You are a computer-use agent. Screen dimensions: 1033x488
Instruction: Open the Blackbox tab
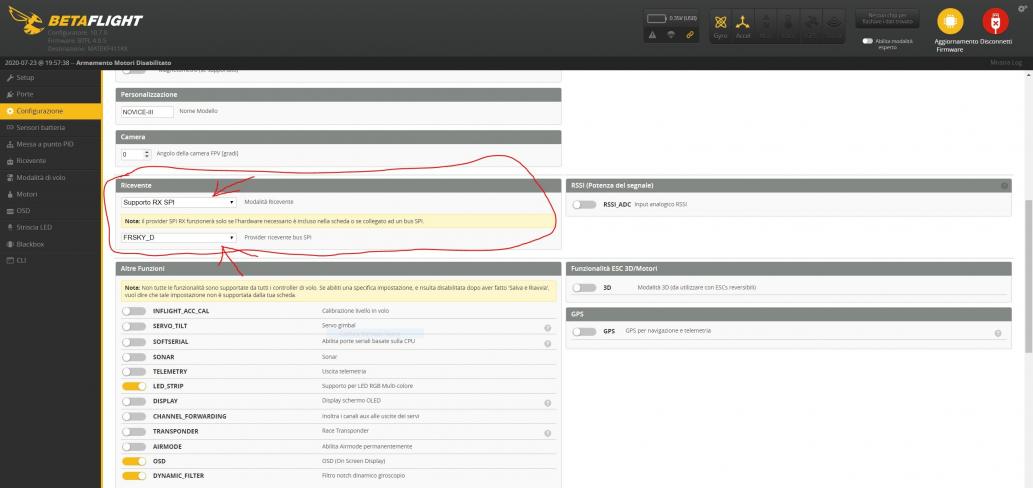(x=51, y=244)
